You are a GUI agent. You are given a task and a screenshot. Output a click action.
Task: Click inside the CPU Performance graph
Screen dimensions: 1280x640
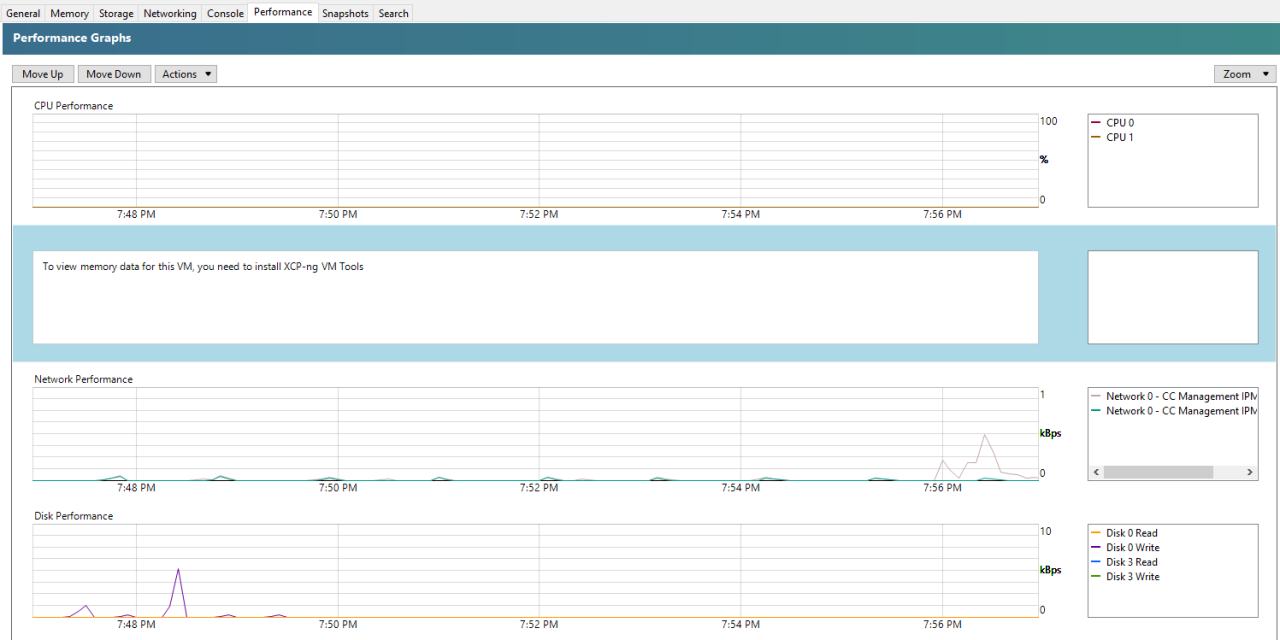535,160
